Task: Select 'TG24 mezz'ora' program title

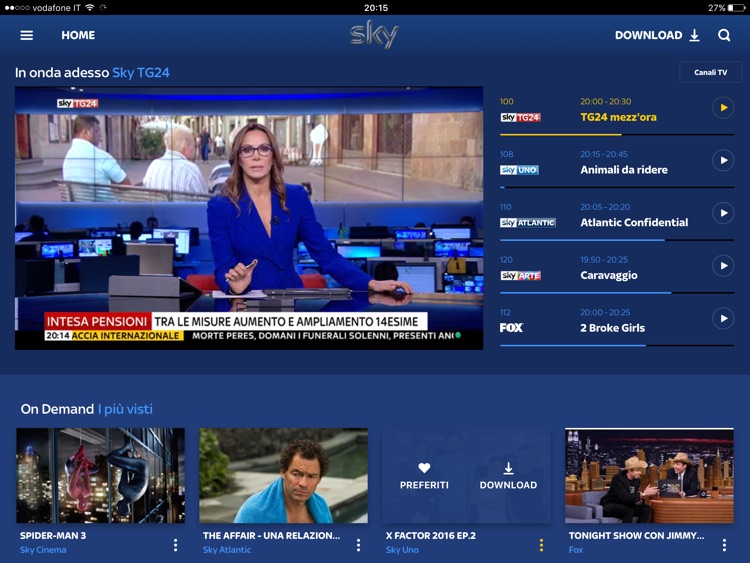Action: click(618, 117)
